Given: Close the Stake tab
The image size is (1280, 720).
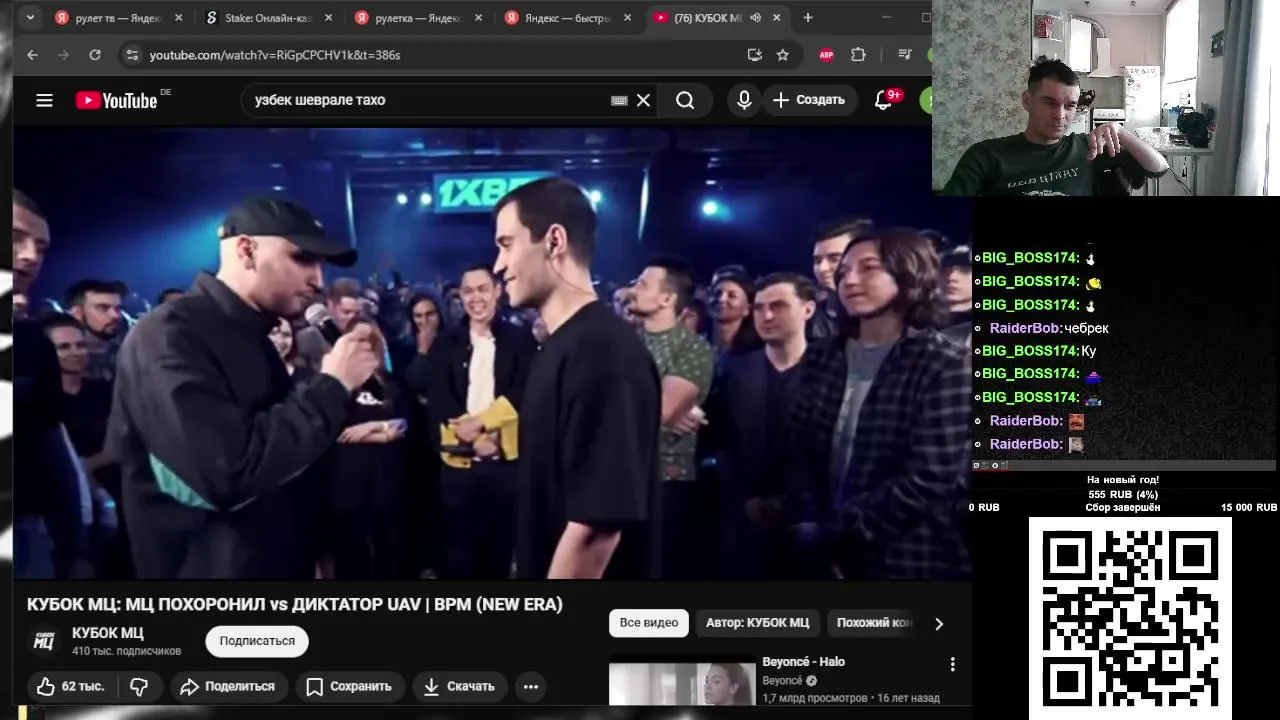Looking at the screenshot, I should click(x=328, y=18).
